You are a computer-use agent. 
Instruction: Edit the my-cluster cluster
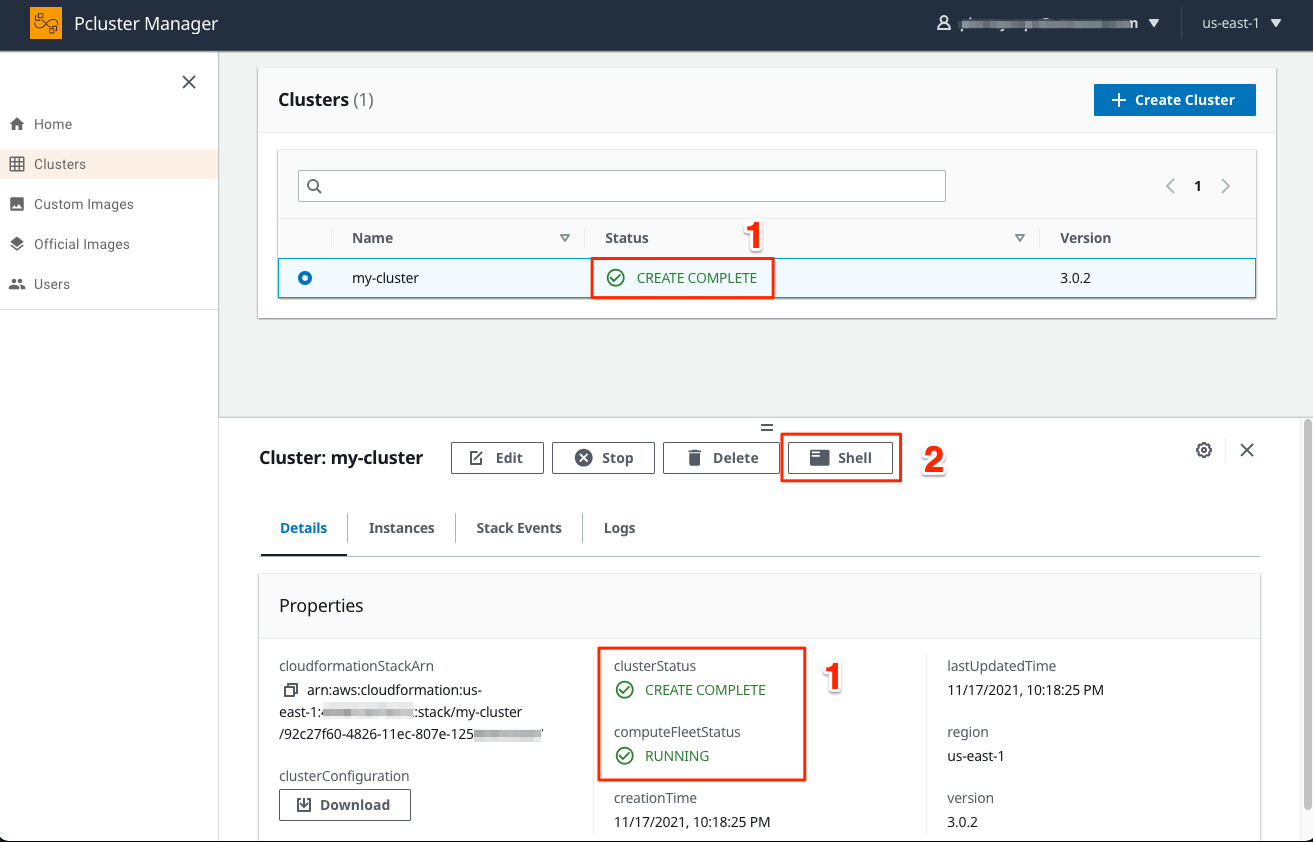497,458
